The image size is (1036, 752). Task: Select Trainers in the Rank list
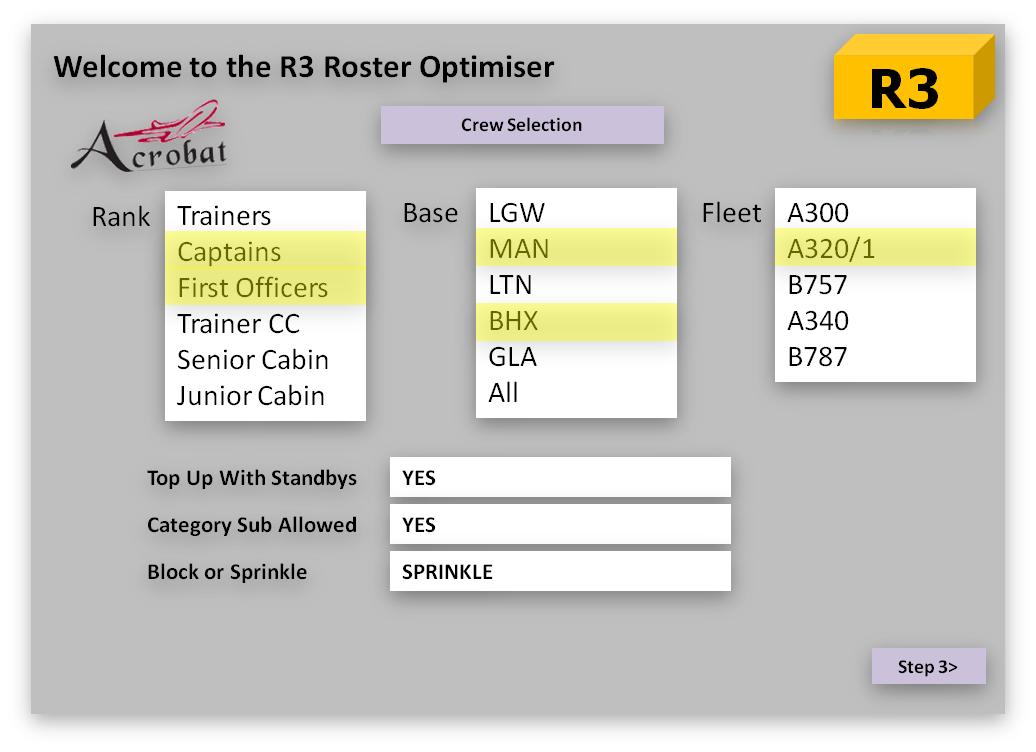224,216
